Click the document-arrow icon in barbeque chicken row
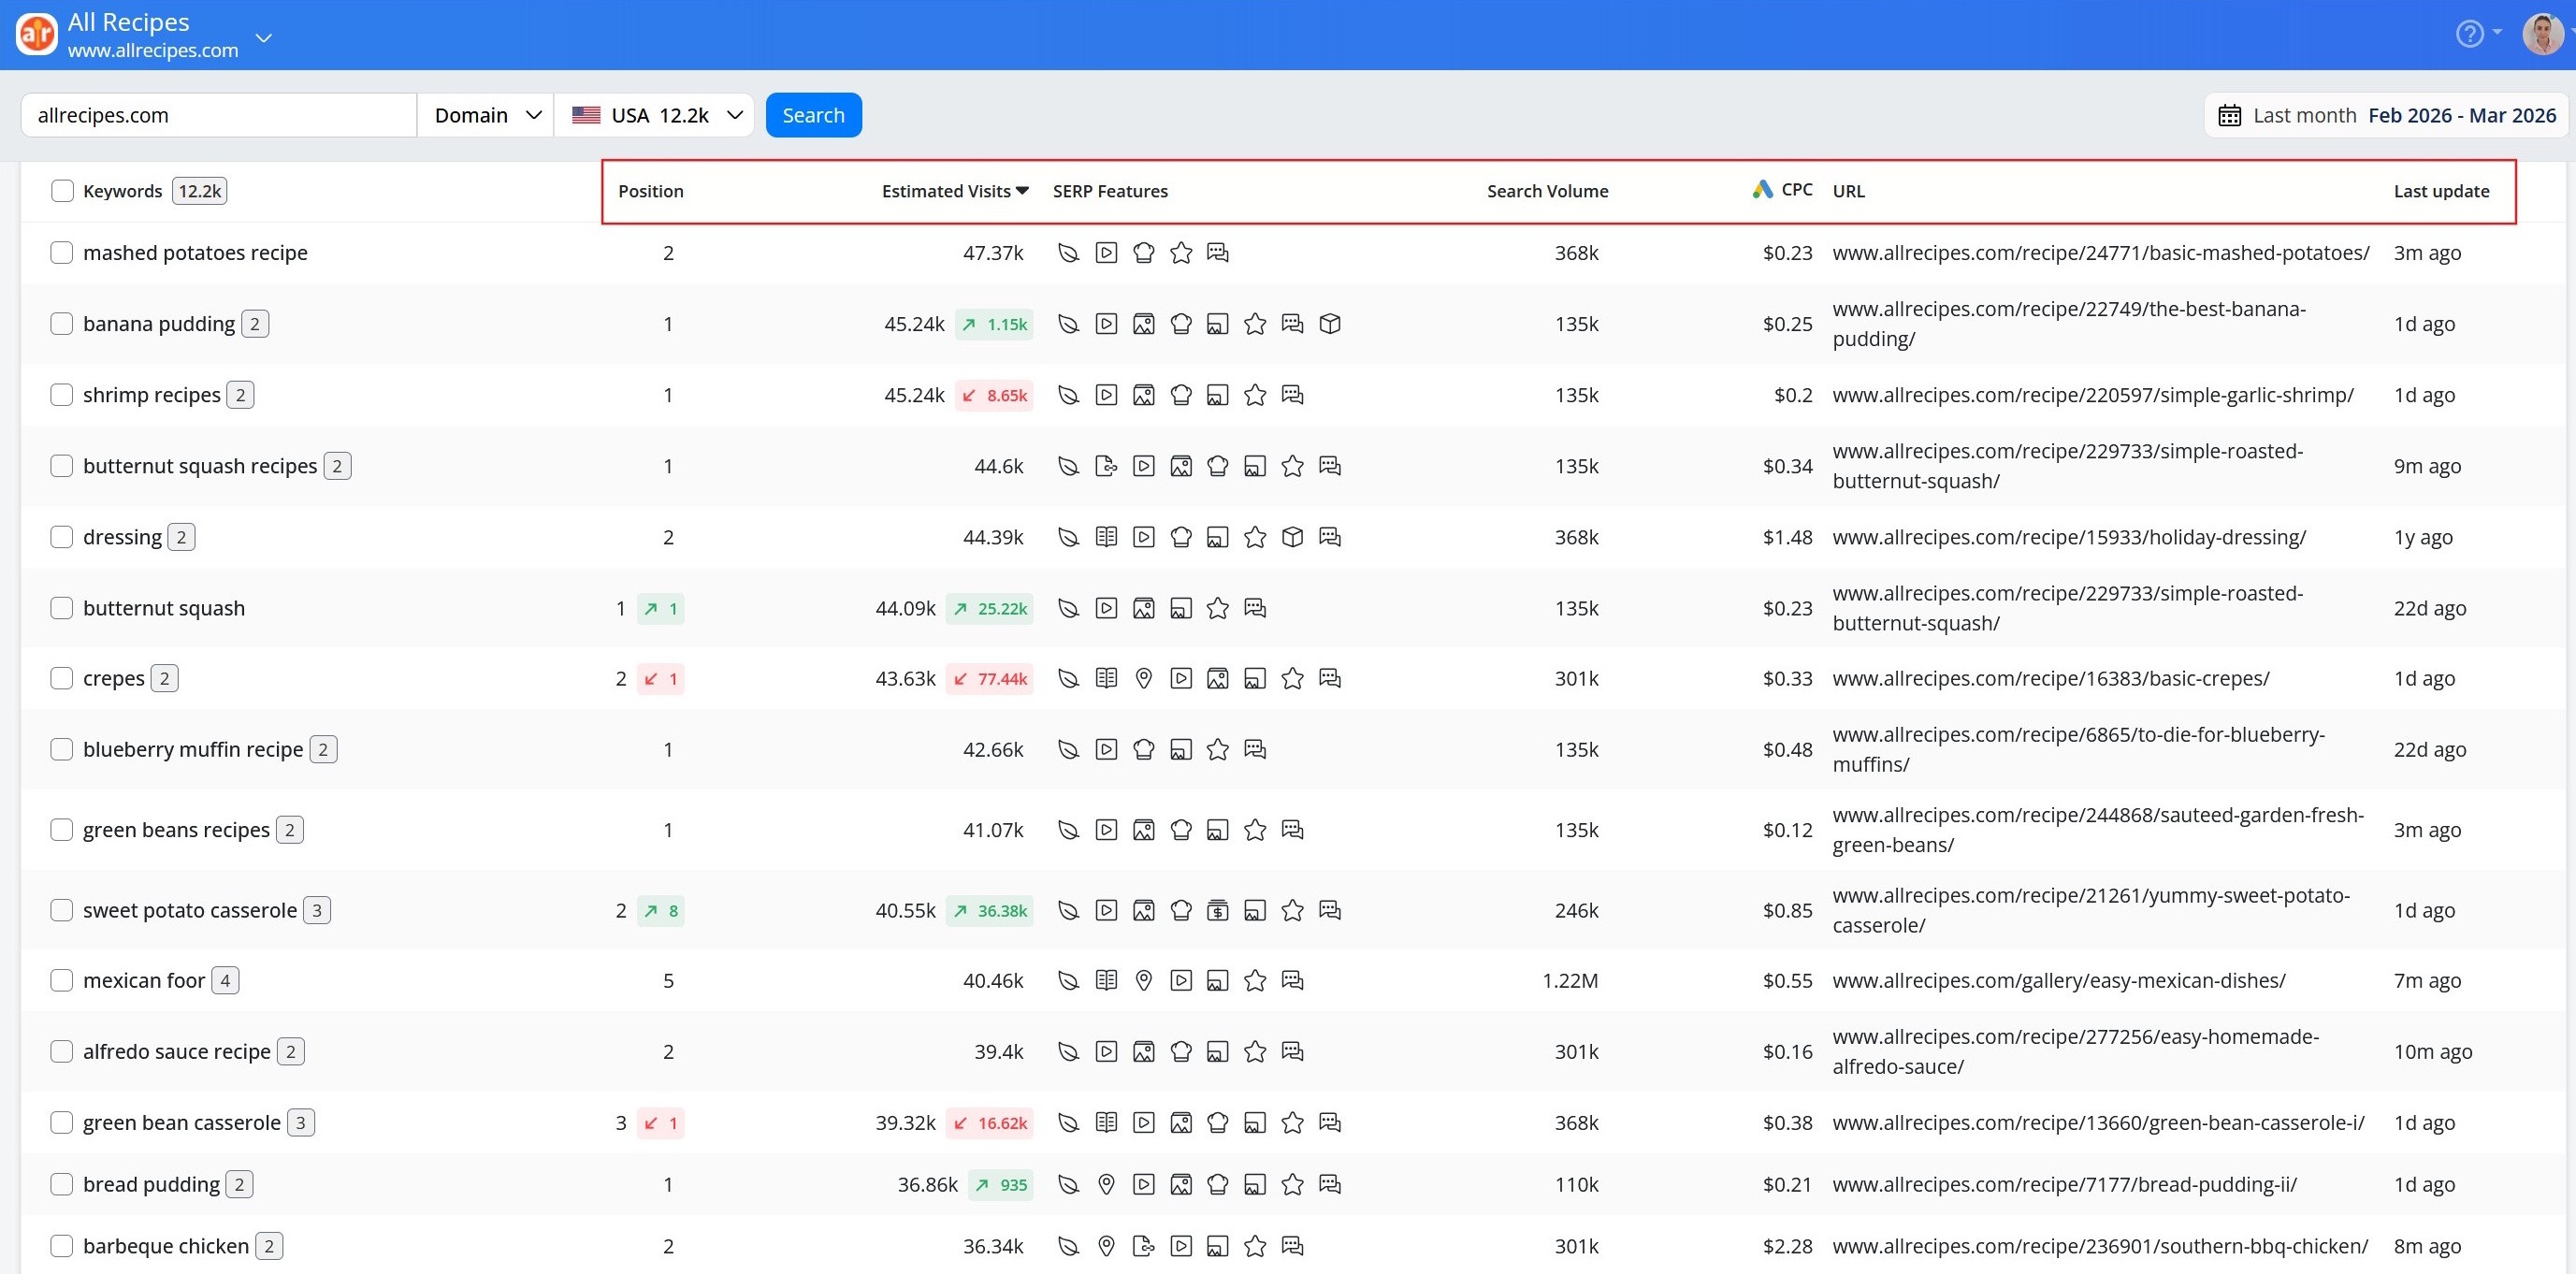 (x=1143, y=1247)
